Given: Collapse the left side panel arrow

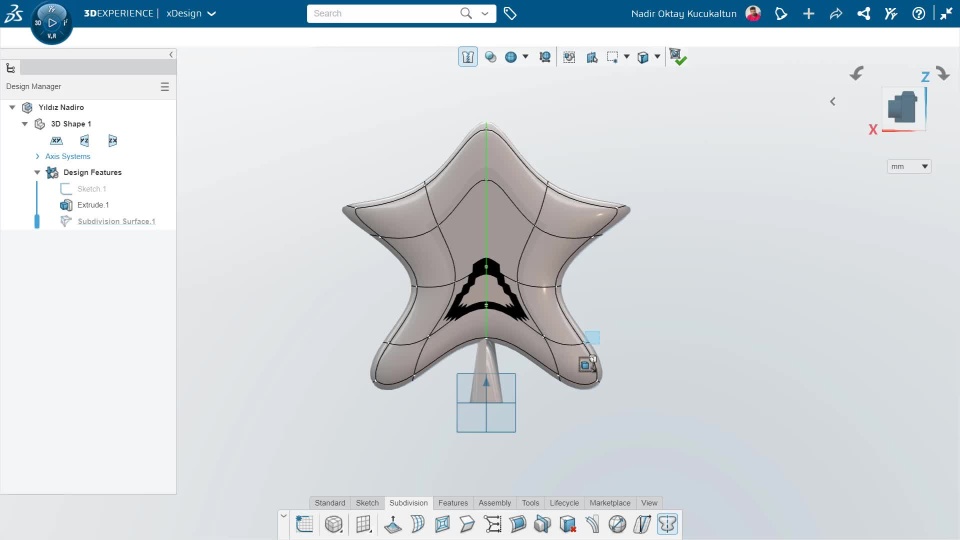Looking at the screenshot, I should [171, 54].
